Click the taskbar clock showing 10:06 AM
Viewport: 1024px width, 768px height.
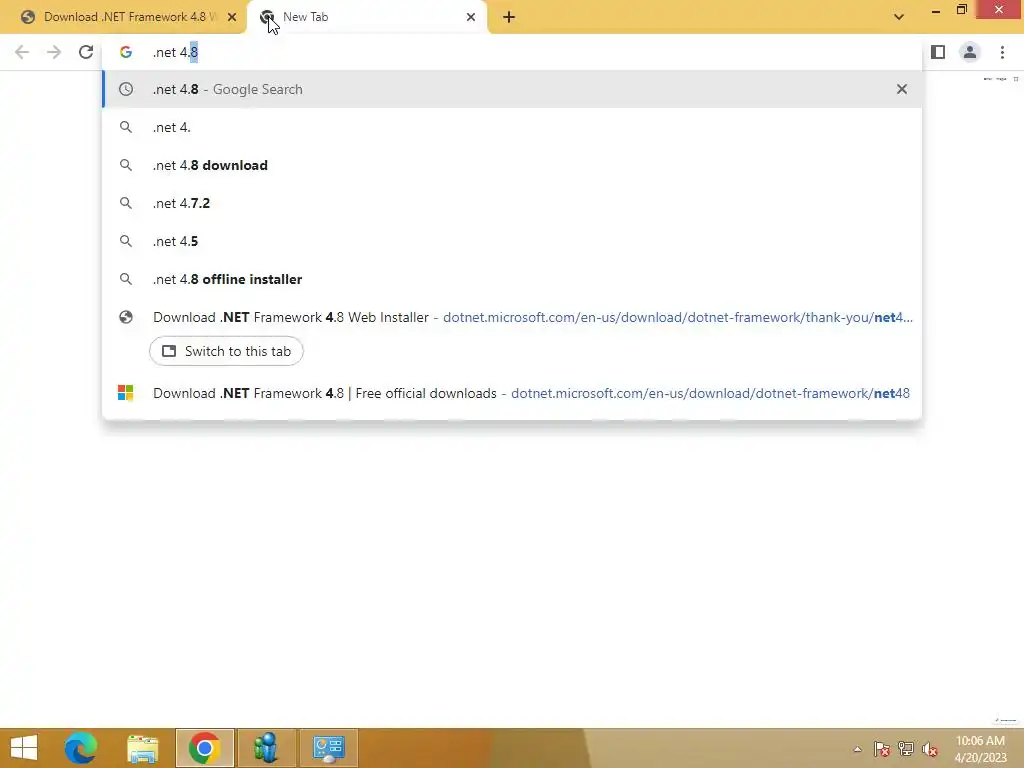pos(980,749)
